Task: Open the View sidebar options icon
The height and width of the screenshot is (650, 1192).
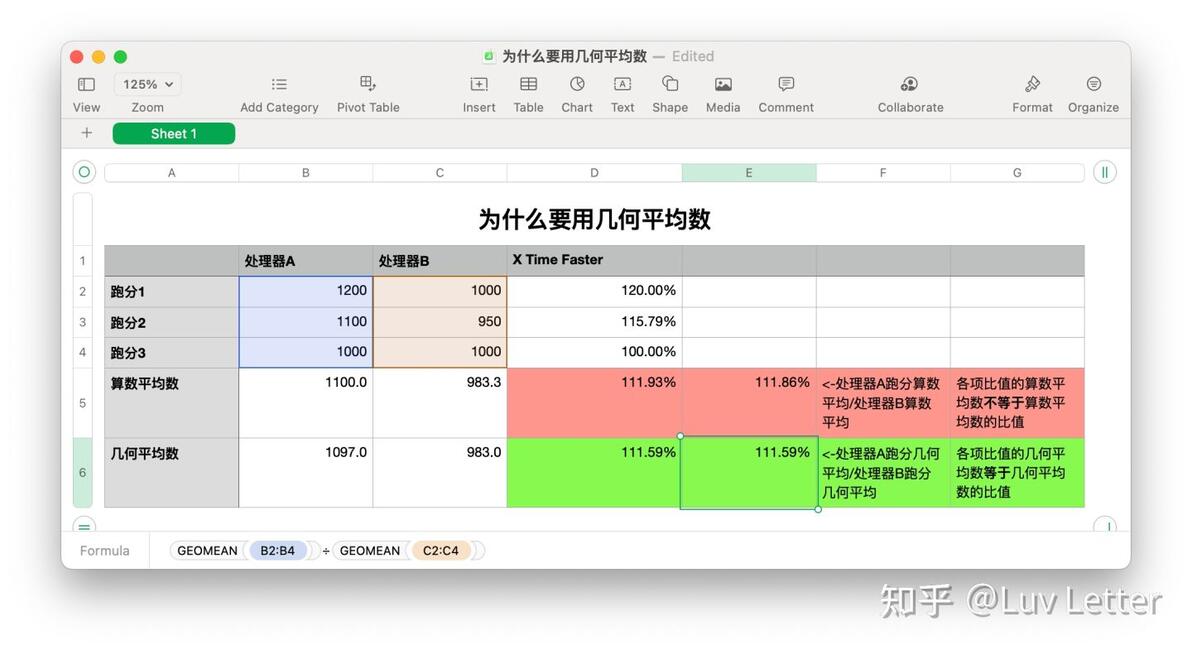Action: (x=86, y=84)
